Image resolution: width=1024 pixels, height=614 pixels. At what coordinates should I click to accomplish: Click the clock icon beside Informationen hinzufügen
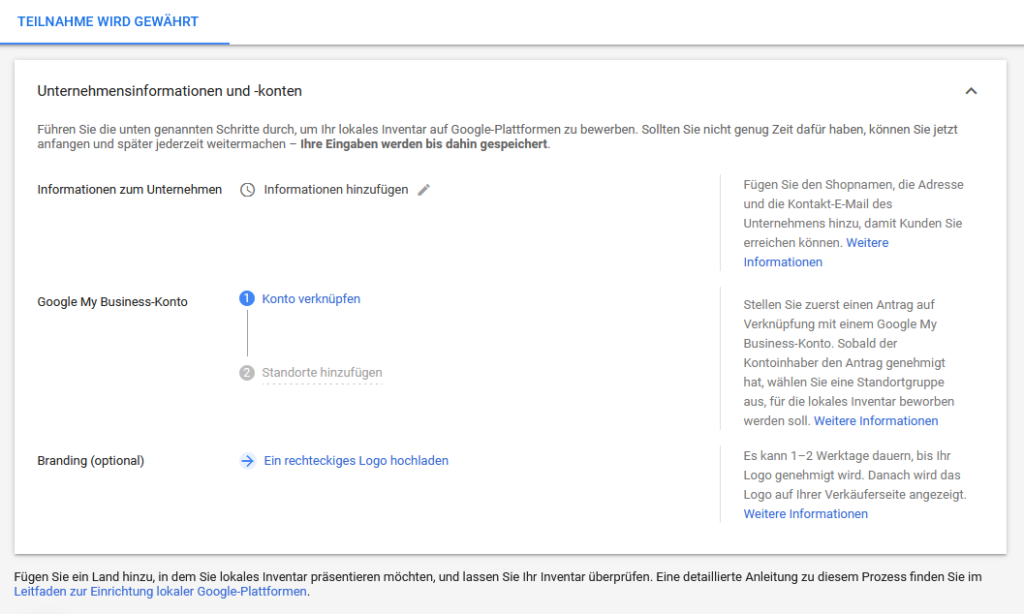247,190
